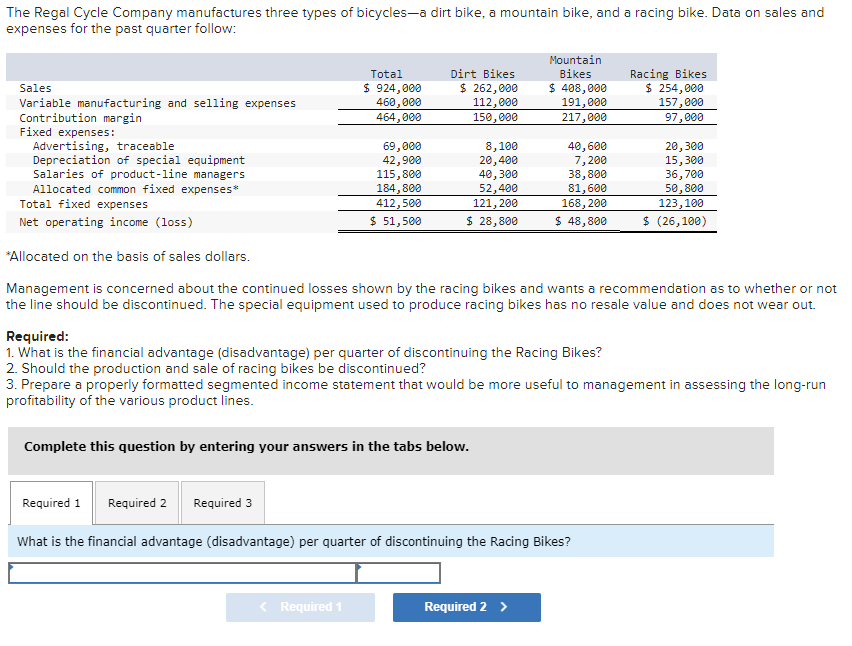Click 'Allocated common fixed expenses*' row label
Viewport: 852px width, 646px height.
pos(136,189)
